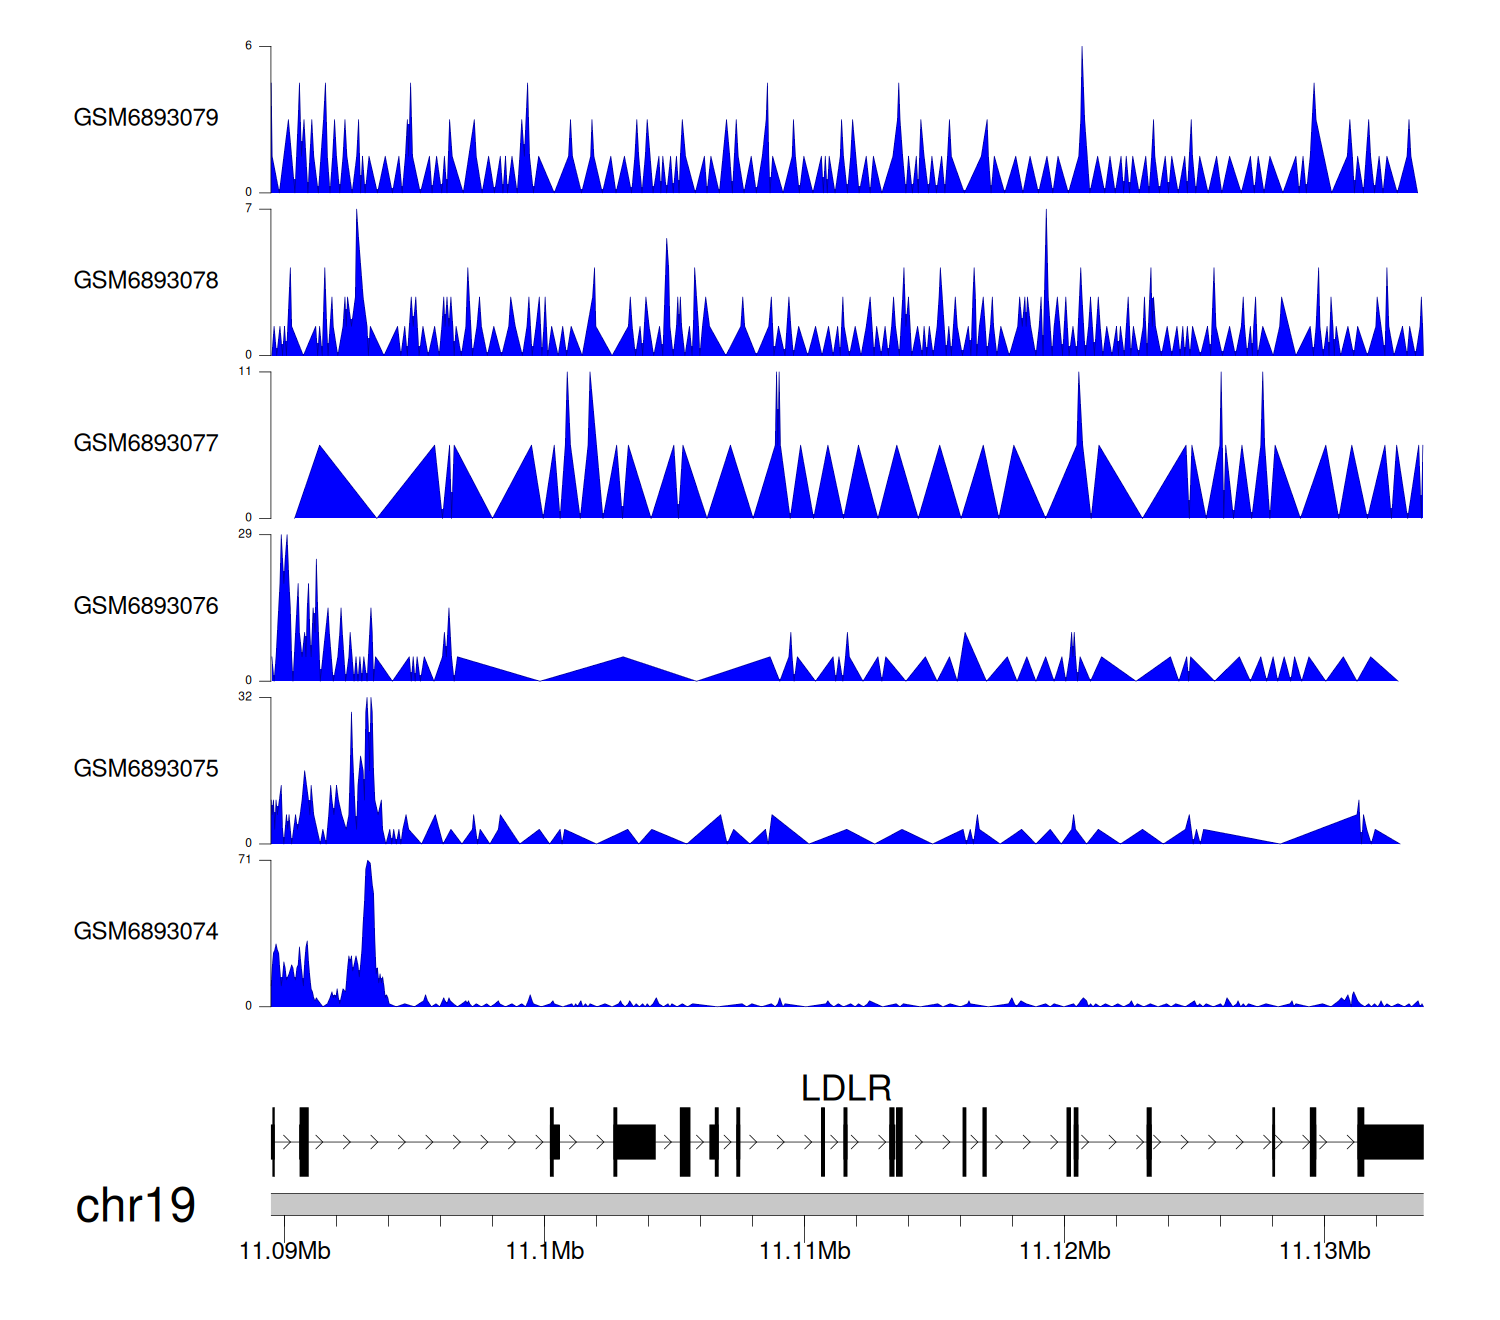Screen dimensions: 1500x1320
Task: Select the GSM6893078 track label
Action: point(146,281)
